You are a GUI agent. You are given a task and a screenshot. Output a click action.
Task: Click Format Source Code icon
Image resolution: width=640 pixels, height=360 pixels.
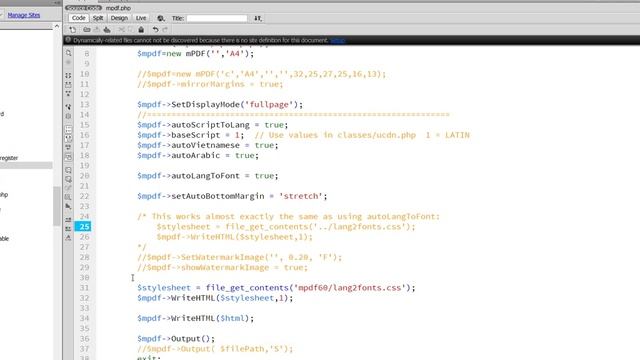(69, 238)
